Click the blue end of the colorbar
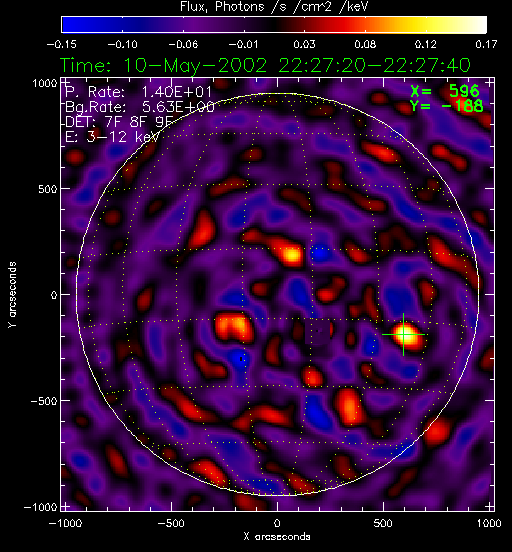Viewport: 512px width, 552px height. [72, 25]
